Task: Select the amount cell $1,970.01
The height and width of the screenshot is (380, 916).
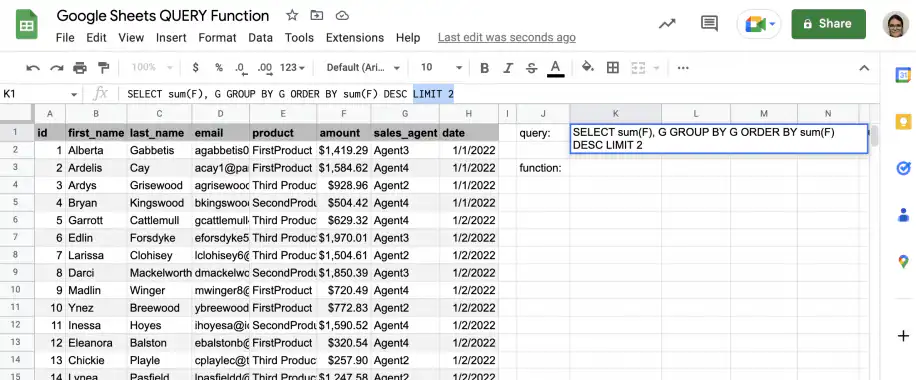Action: tap(344, 238)
